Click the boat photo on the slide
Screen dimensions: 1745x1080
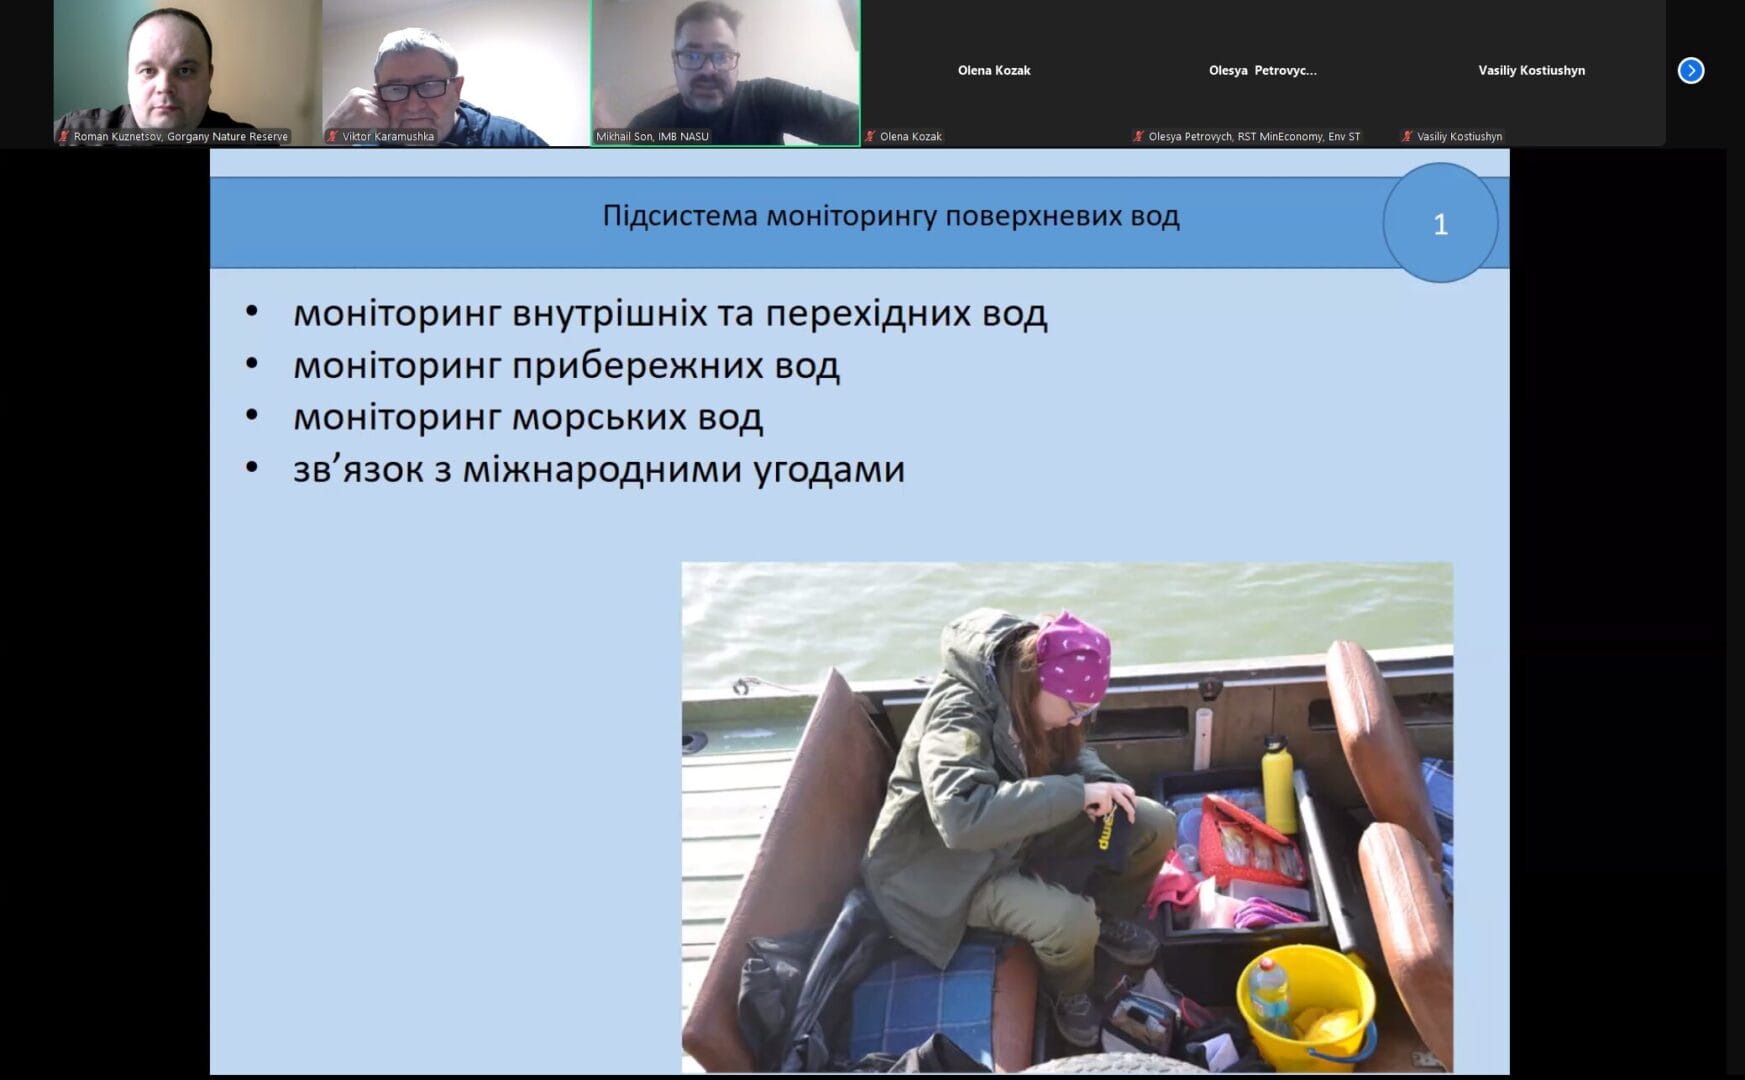pos(1067,816)
